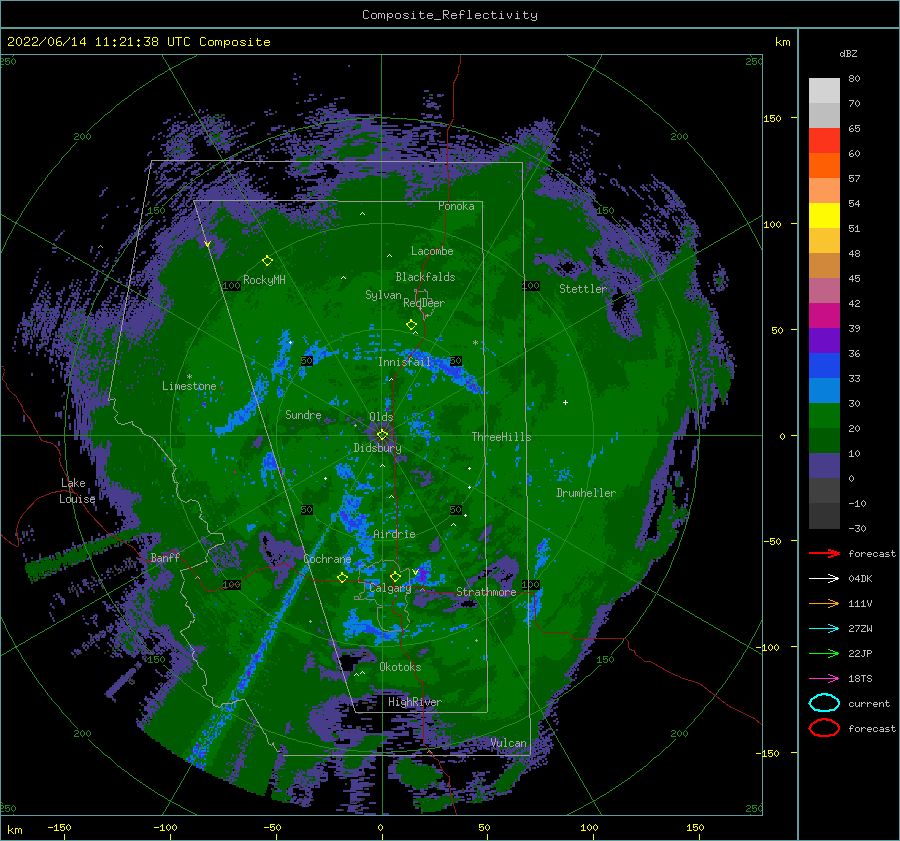Click the Cochrane label
900x841 pixels.
pyautogui.click(x=327, y=559)
